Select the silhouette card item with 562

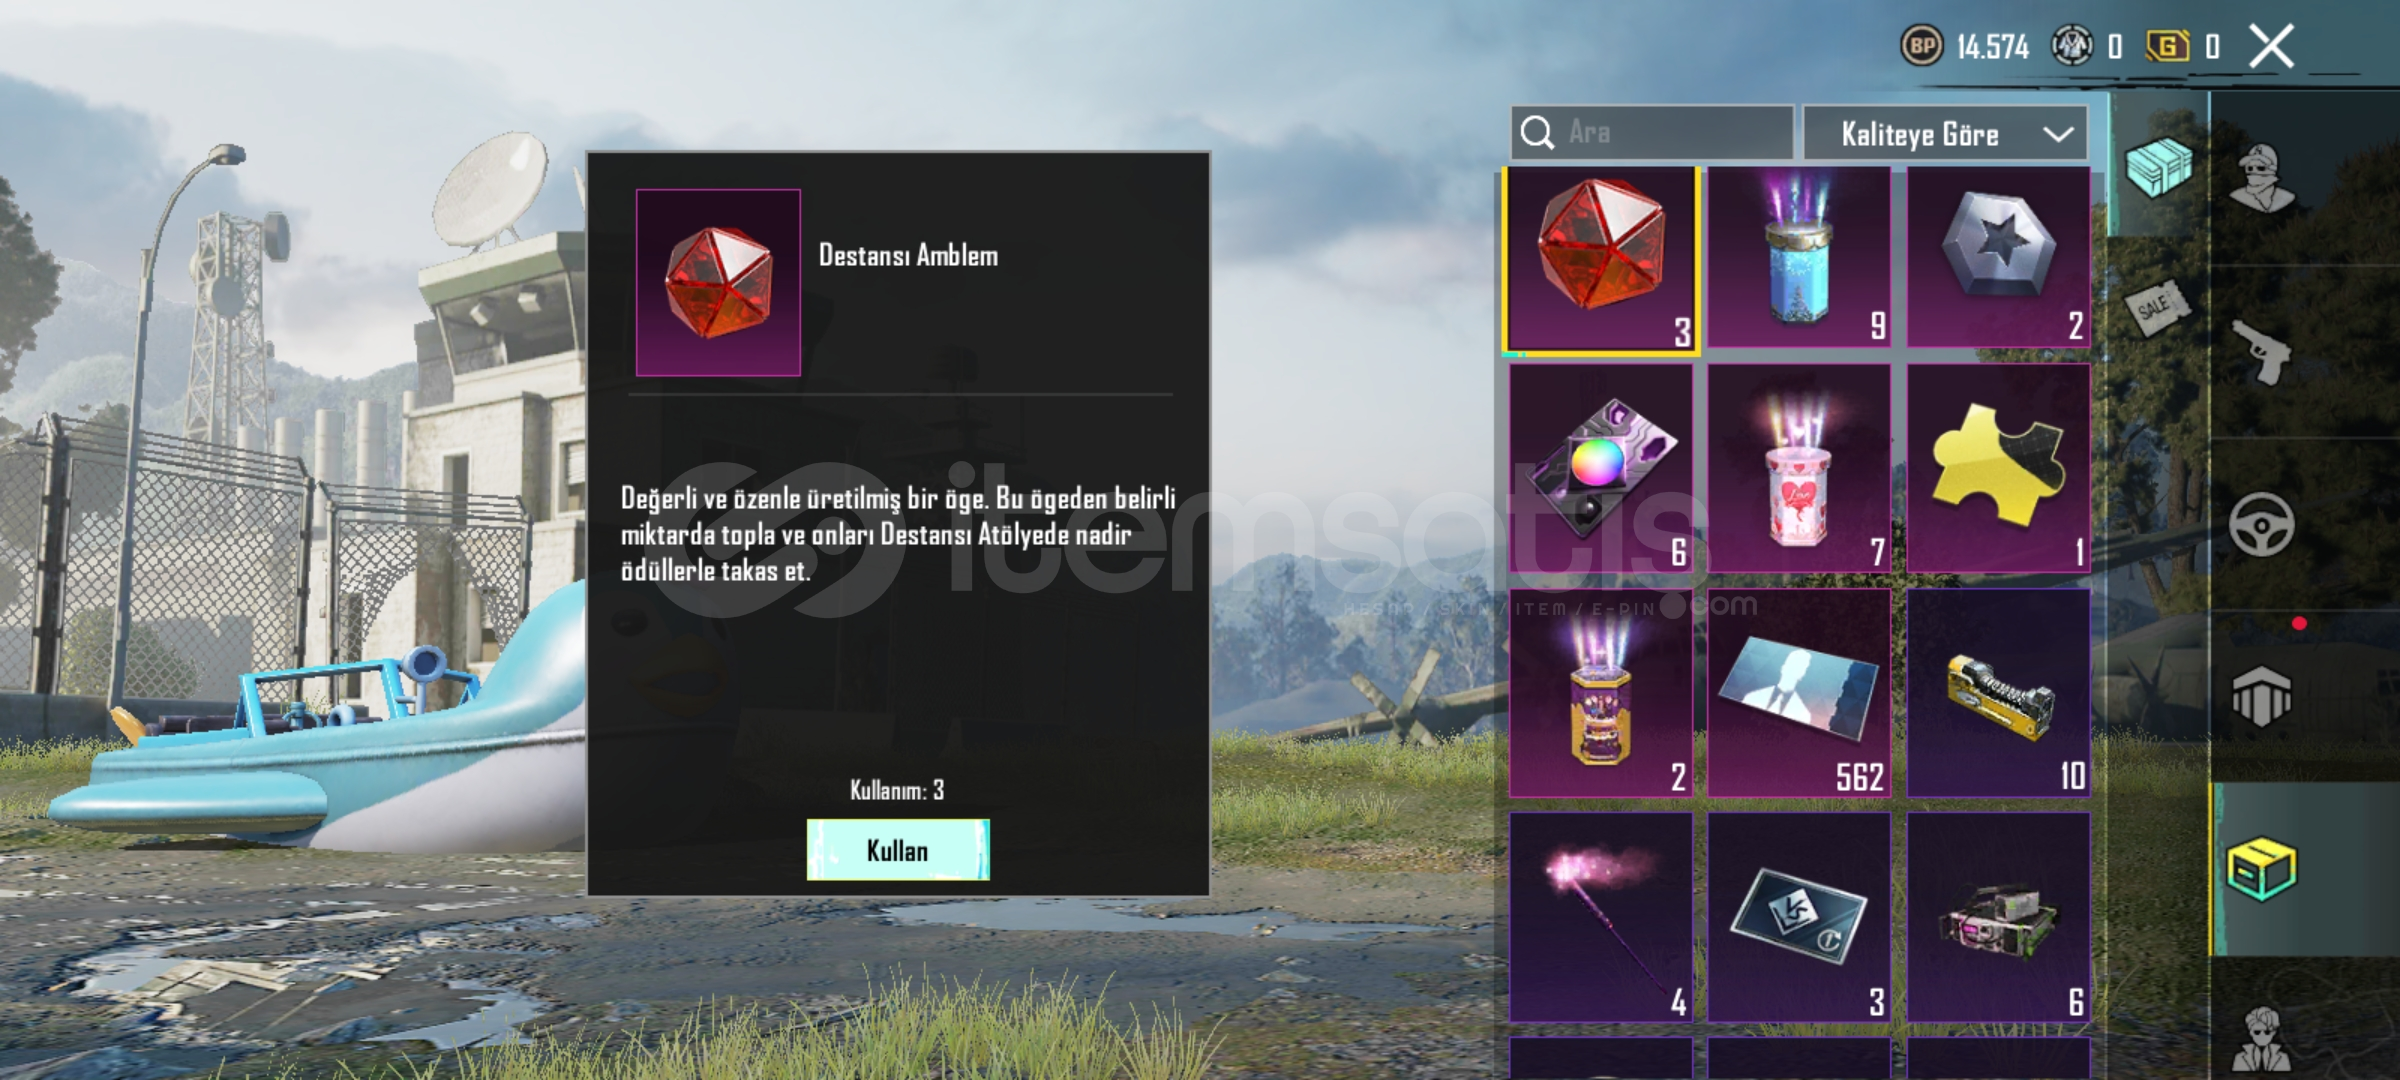click(x=1799, y=693)
